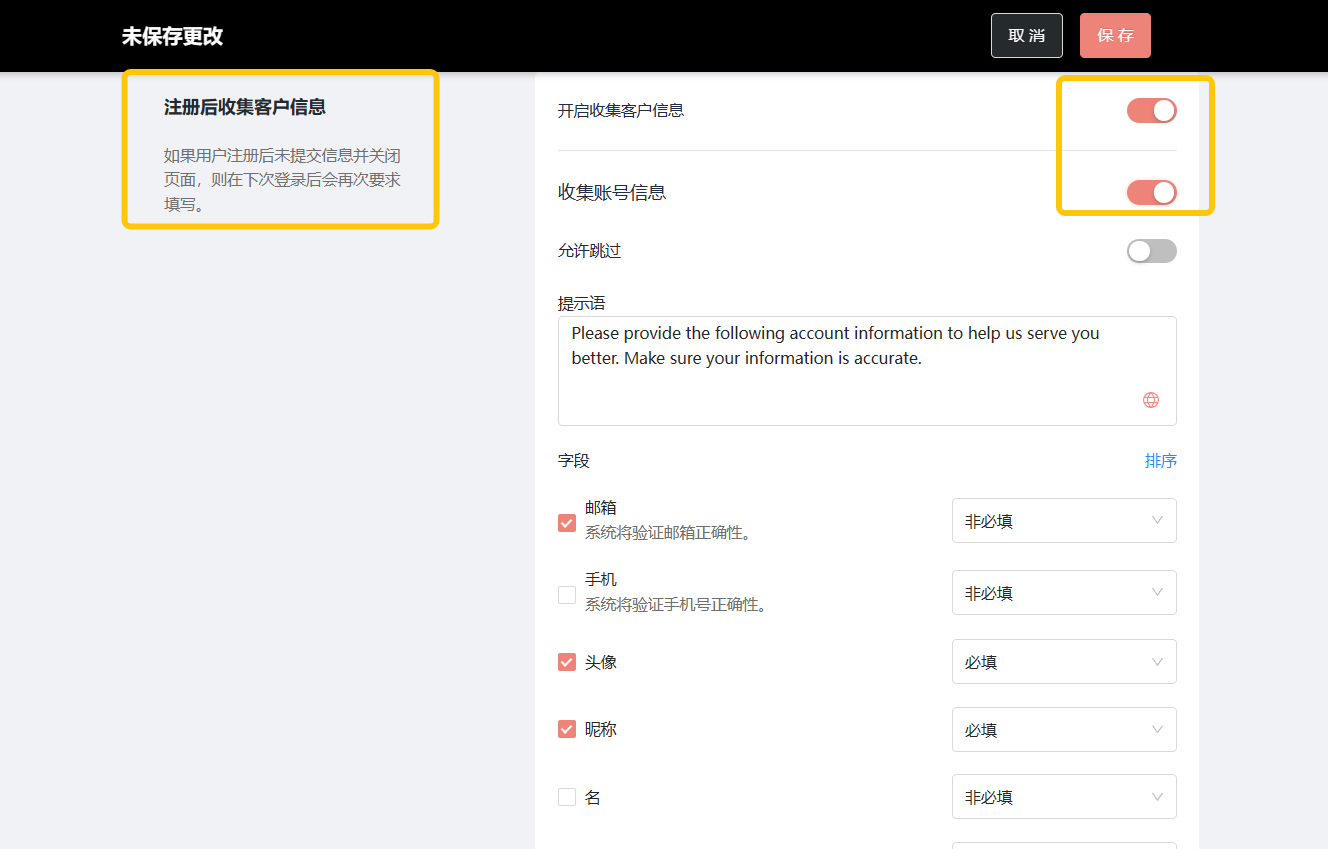Click the 排序 link
This screenshot has height=849, width=1328.
1161,461
